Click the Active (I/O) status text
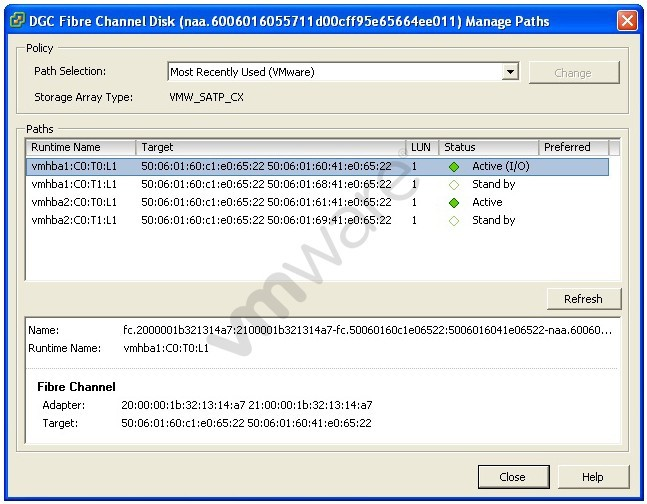647x504 pixels. point(501,166)
